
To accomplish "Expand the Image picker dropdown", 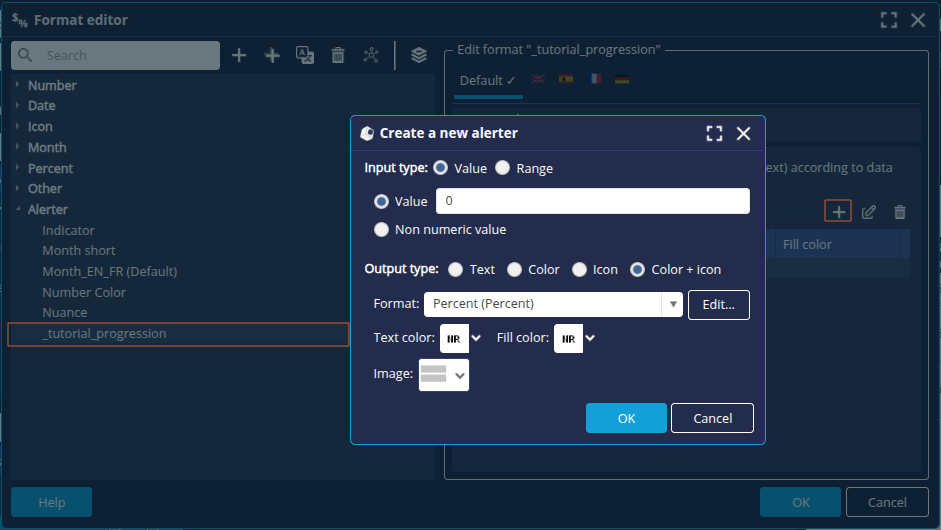I will tap(445, 375).
